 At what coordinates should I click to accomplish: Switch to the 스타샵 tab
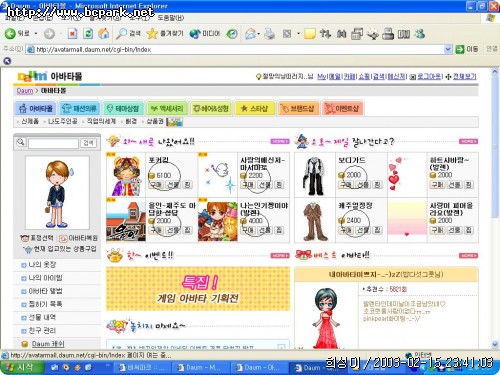pos(255,108)
